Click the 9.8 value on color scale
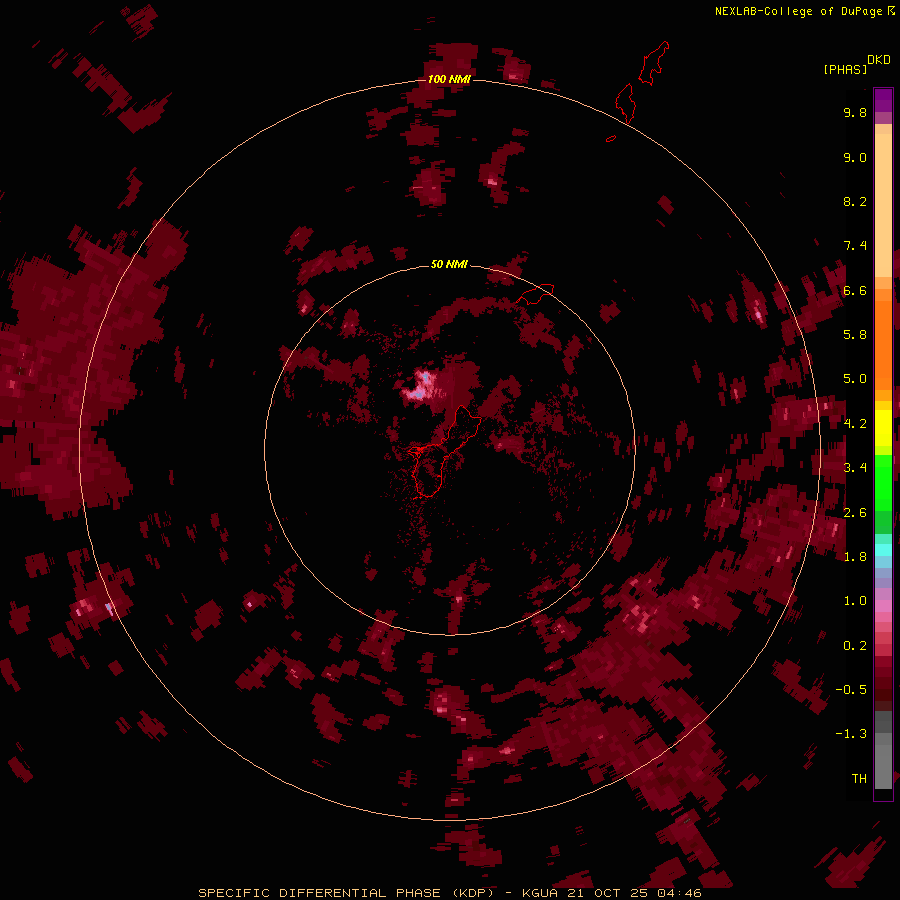The height and width of the screenshot is (900, 900). (x=855, y=112)
